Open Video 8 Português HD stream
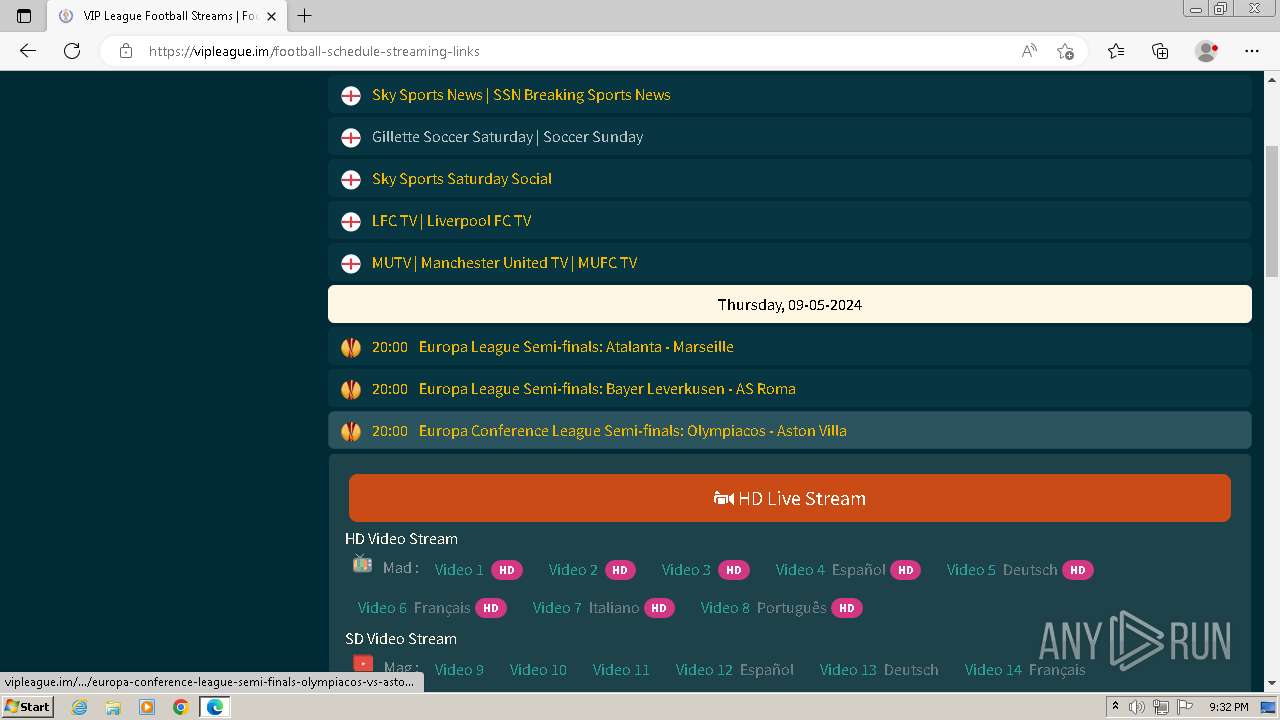1280x720 pixels. 781,608
